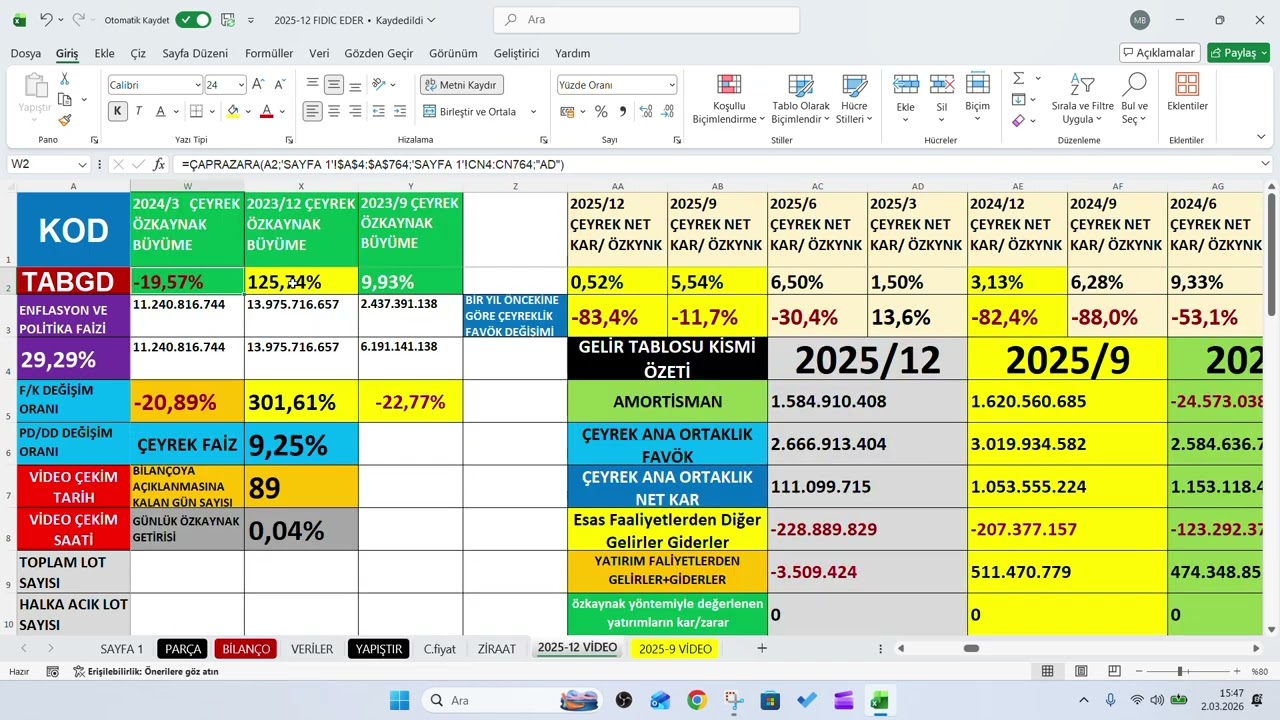Image resolution: width=1280 pixels, height=720 pixels.
Task: Click the fill color bucket icon
Action: coord(232,111)
